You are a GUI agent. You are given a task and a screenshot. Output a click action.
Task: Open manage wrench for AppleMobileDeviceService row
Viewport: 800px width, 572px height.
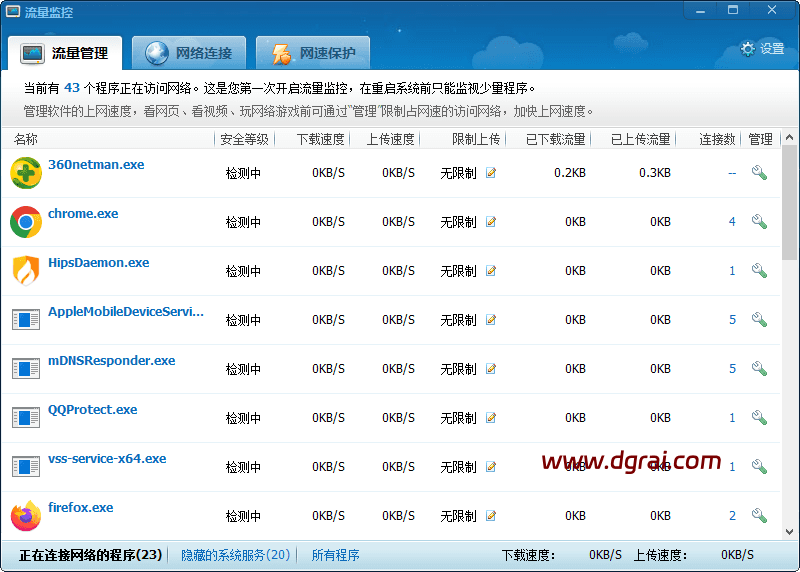[759, 320]
